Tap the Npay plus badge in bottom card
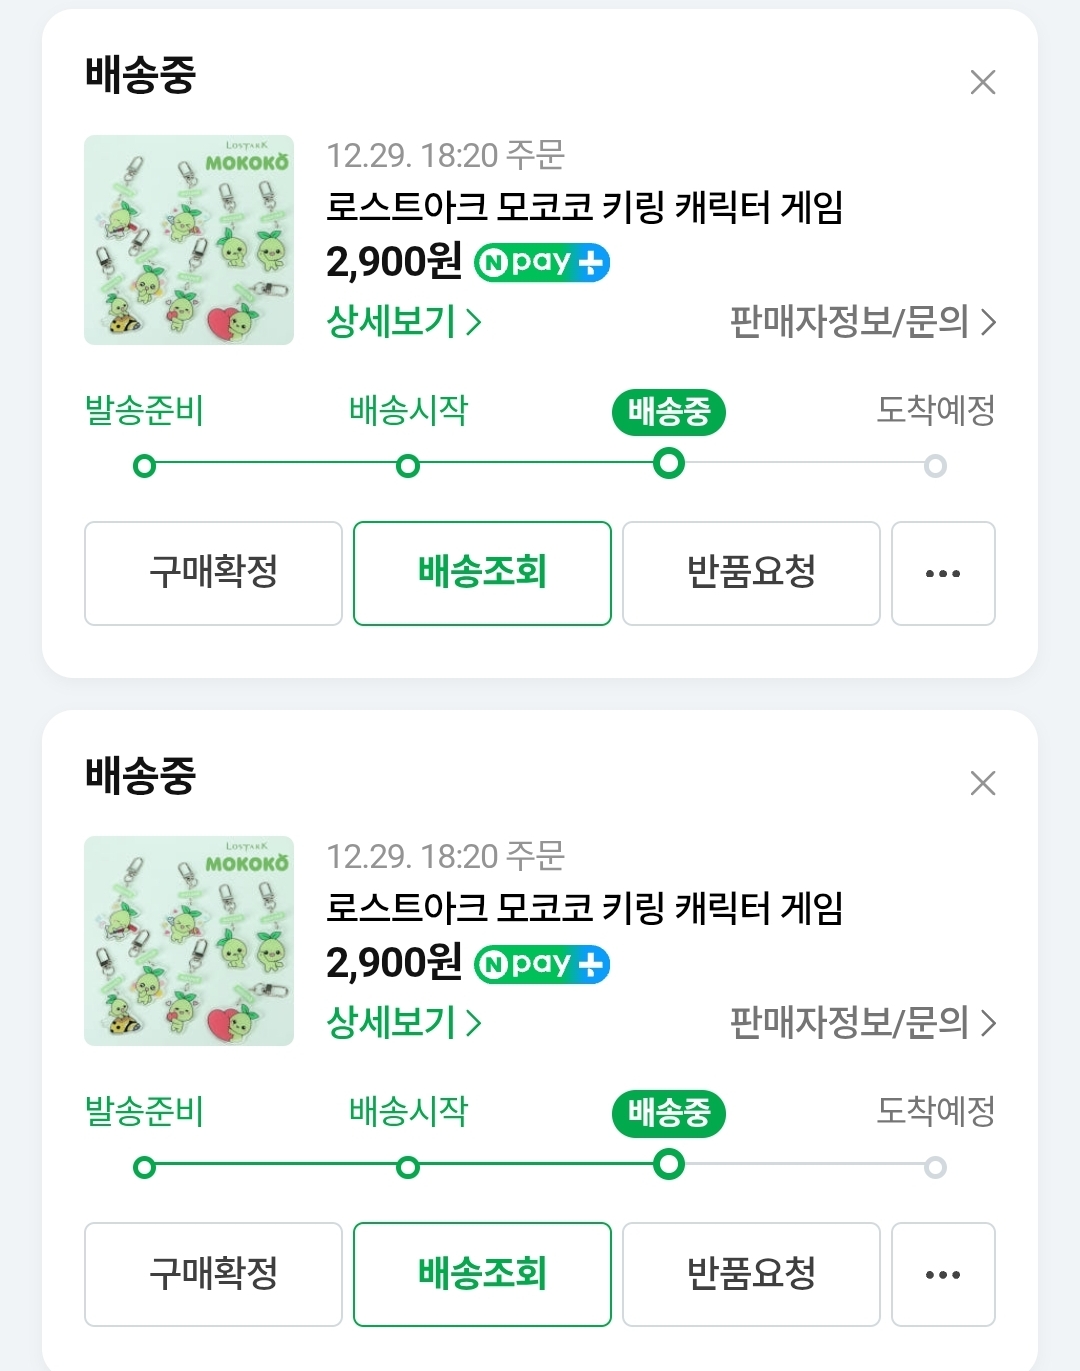The height and width of the screenshot is (1371, 1080). pyautogui.click(x=542, y=964)
